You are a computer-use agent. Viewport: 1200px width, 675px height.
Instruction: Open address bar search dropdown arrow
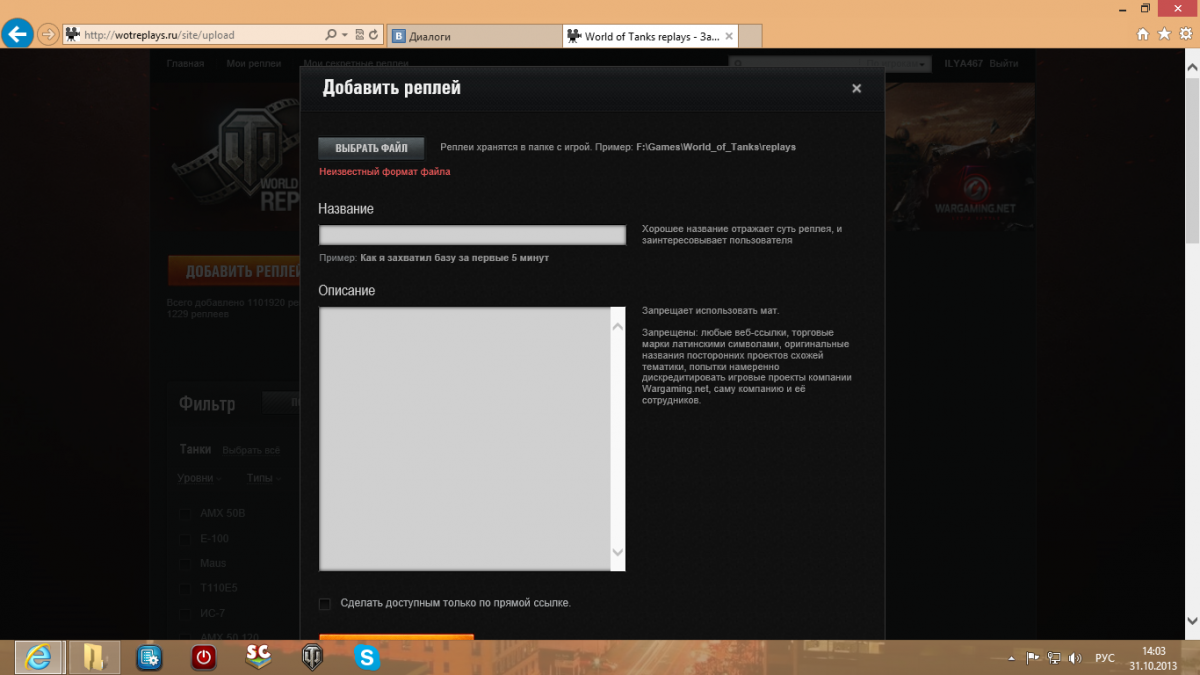[345, 35]
